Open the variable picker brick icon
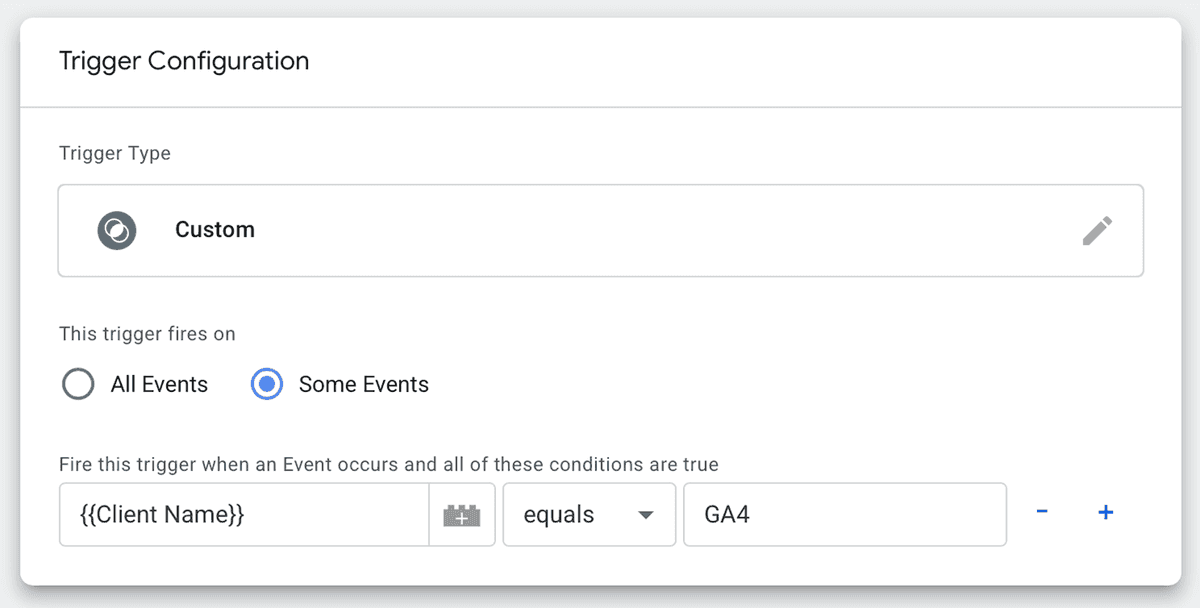The height and width of the screenshot is (608, 1200). 462,515
